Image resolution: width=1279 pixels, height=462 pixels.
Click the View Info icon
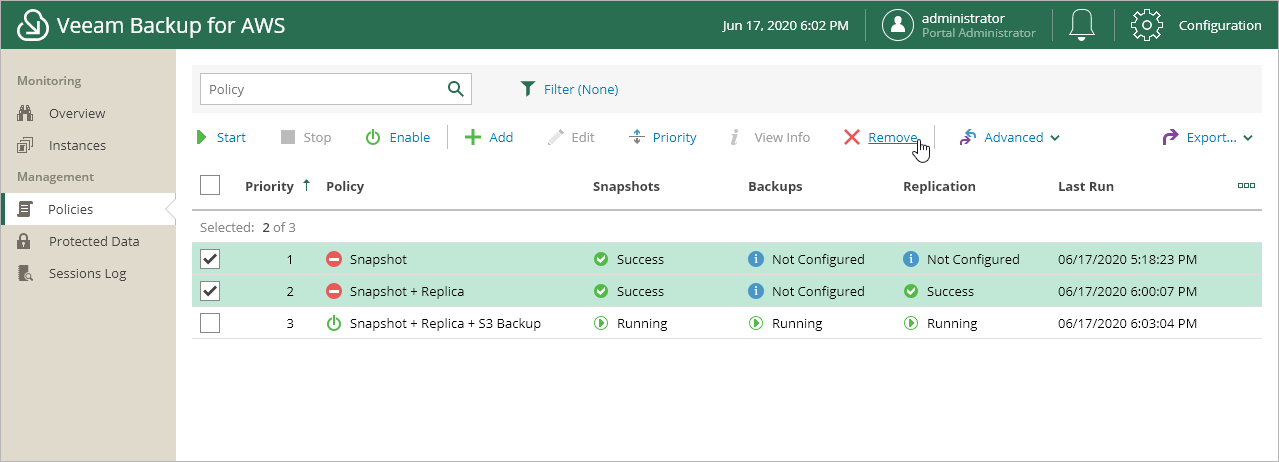[x=734, y=137]
